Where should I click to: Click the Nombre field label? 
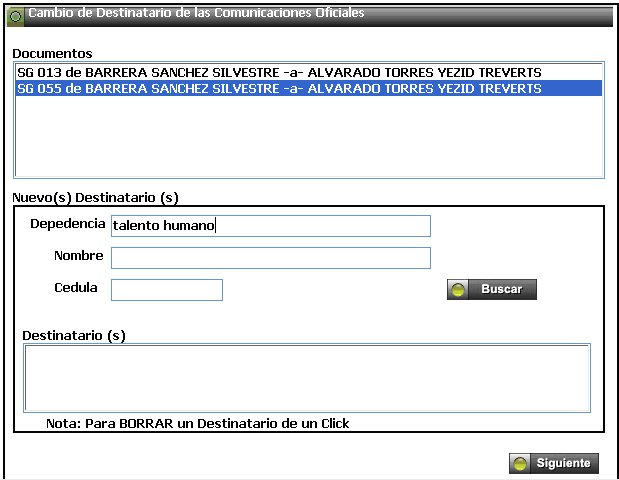[x=79, y=256]
